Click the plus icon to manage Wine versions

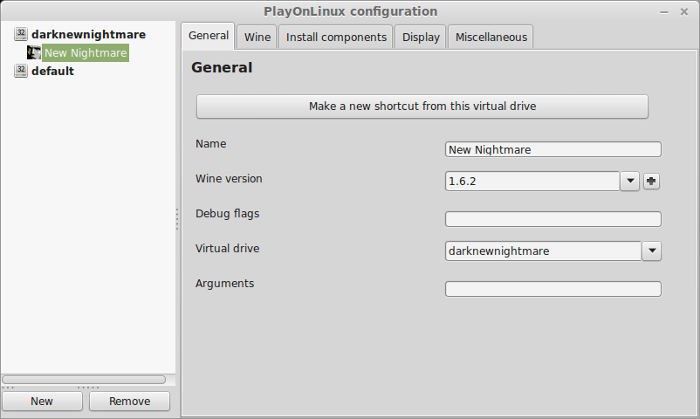click(651, 181)
